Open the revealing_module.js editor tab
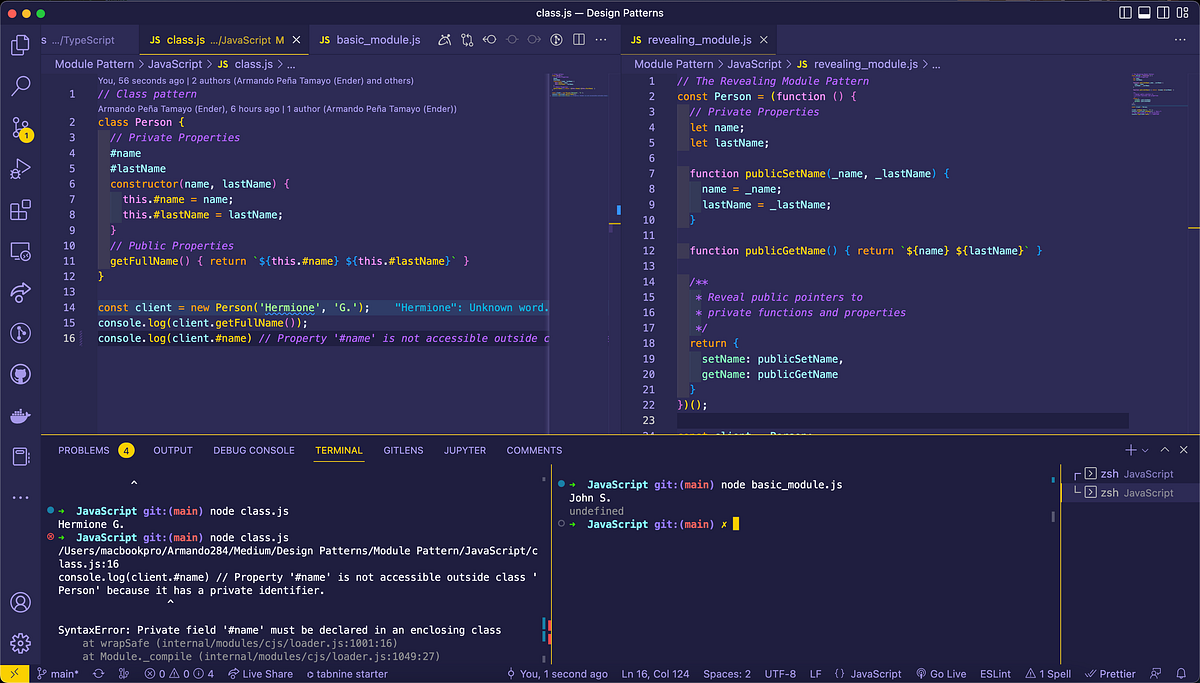Screen dimensions: 1200x683 698,39
